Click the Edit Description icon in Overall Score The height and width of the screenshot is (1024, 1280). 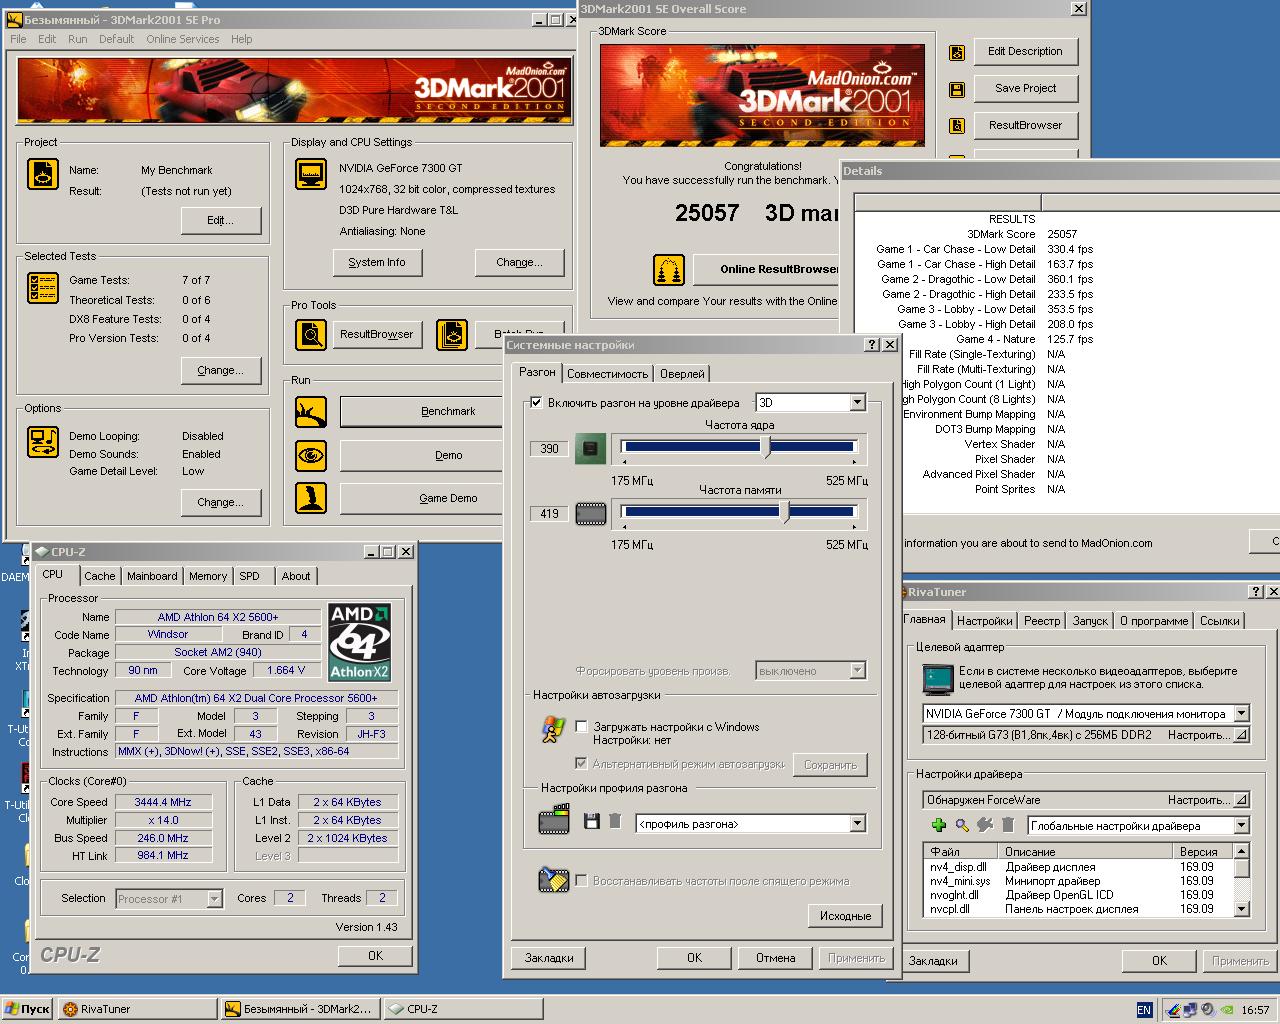pos(957,52)
